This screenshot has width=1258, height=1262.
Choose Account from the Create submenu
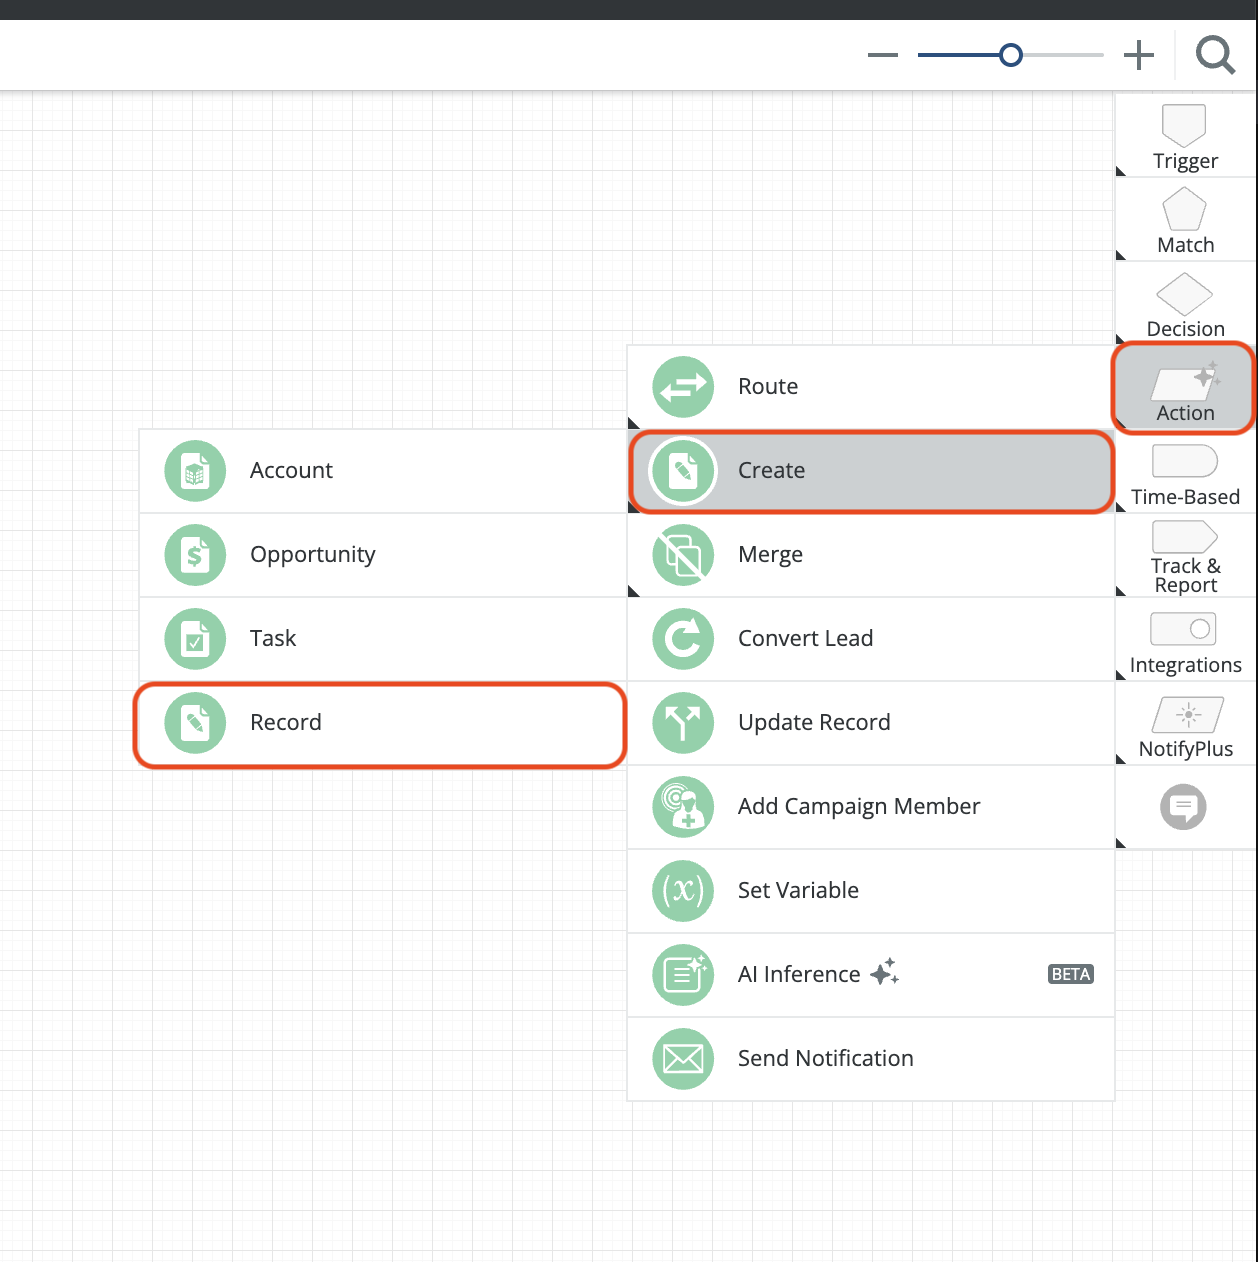(382, 470)
